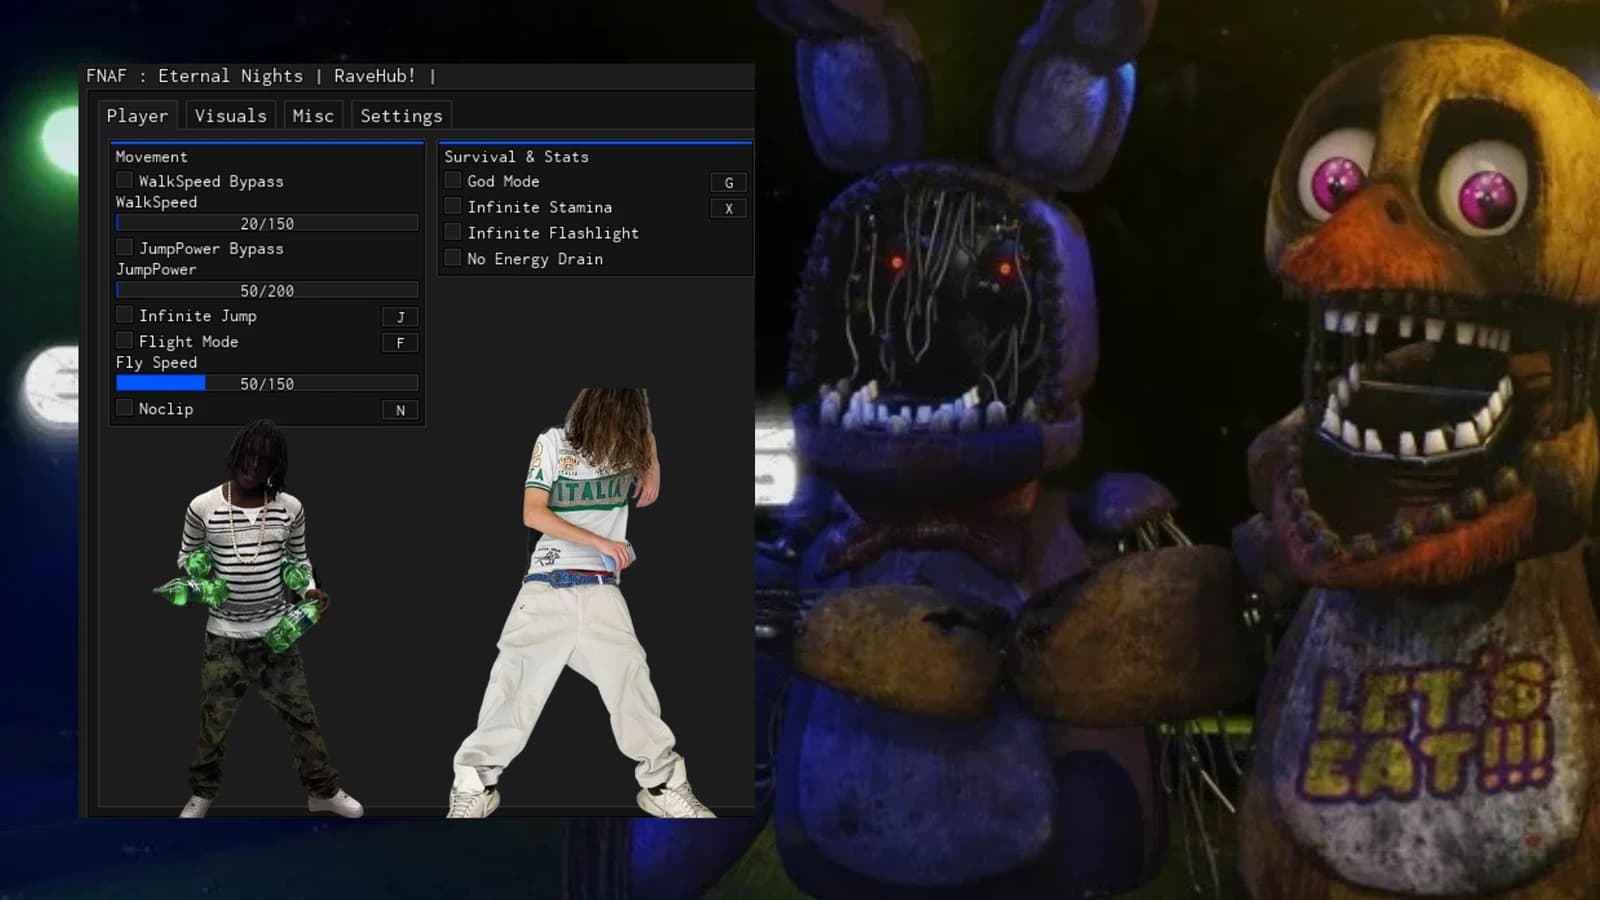Enable WalkSpeed Bypass checkbox
This screenshot has width=1600, height=900.
pyautogui.click(x=124, y=180)
